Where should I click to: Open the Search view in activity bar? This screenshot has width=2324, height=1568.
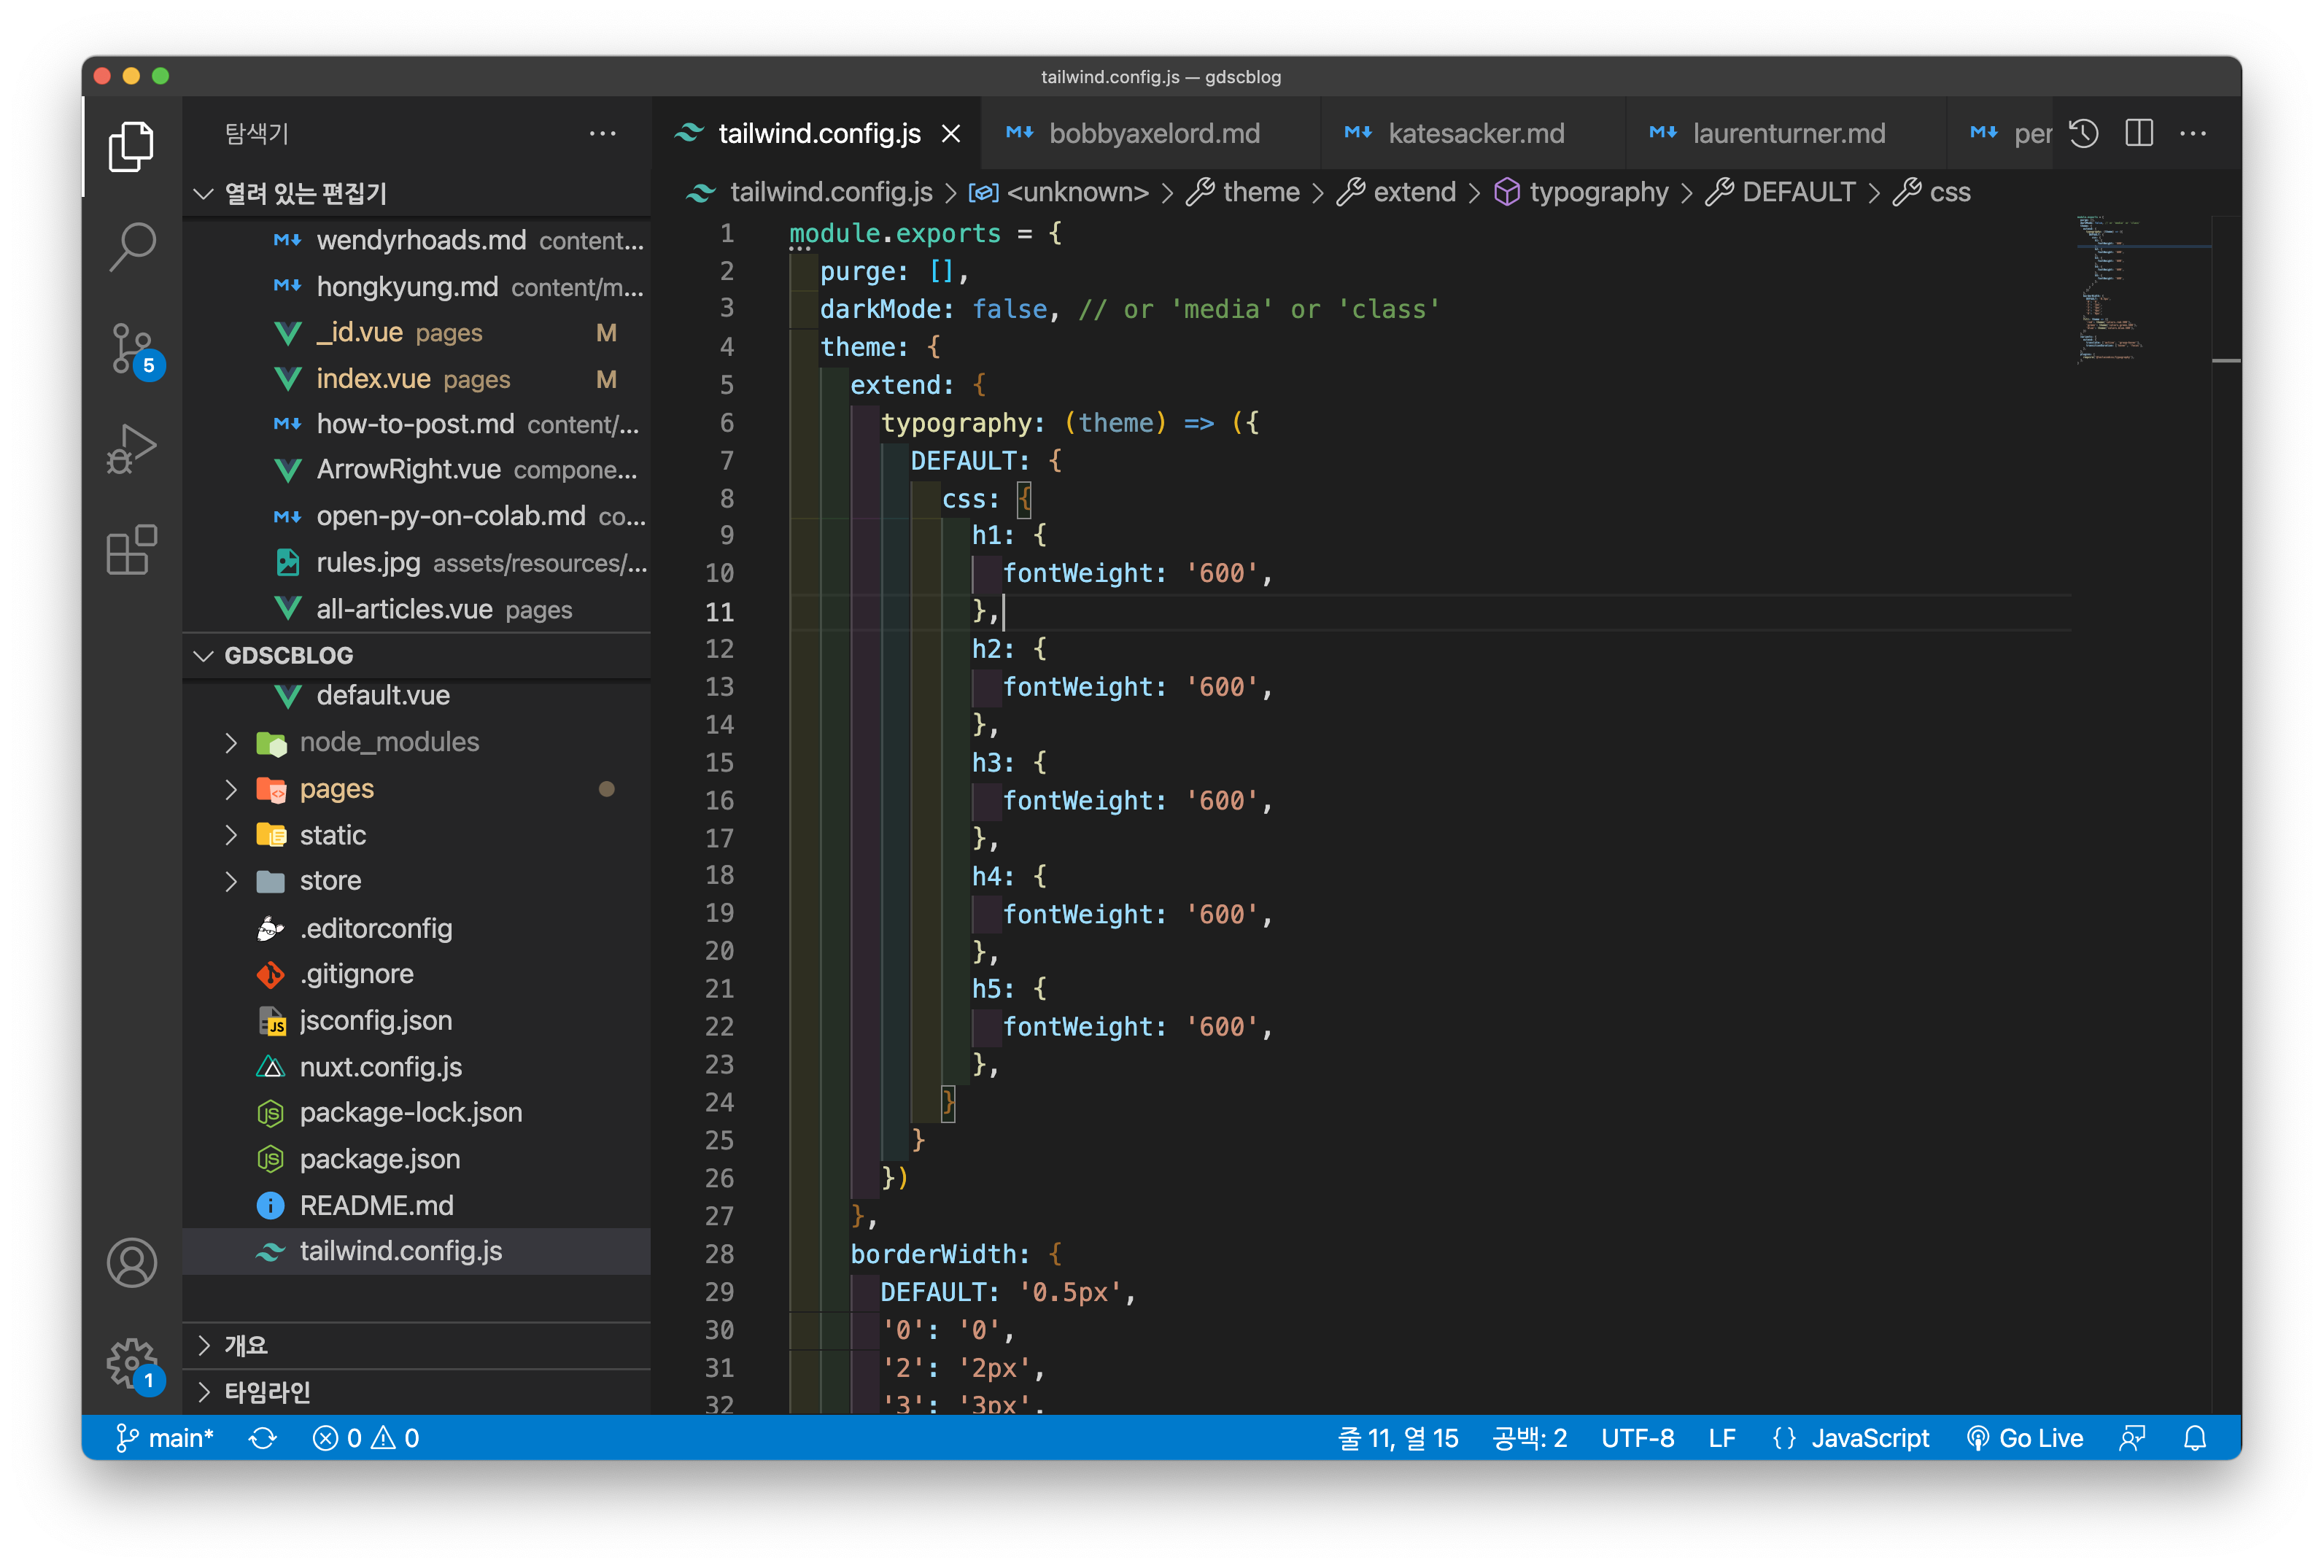point(131,245)
